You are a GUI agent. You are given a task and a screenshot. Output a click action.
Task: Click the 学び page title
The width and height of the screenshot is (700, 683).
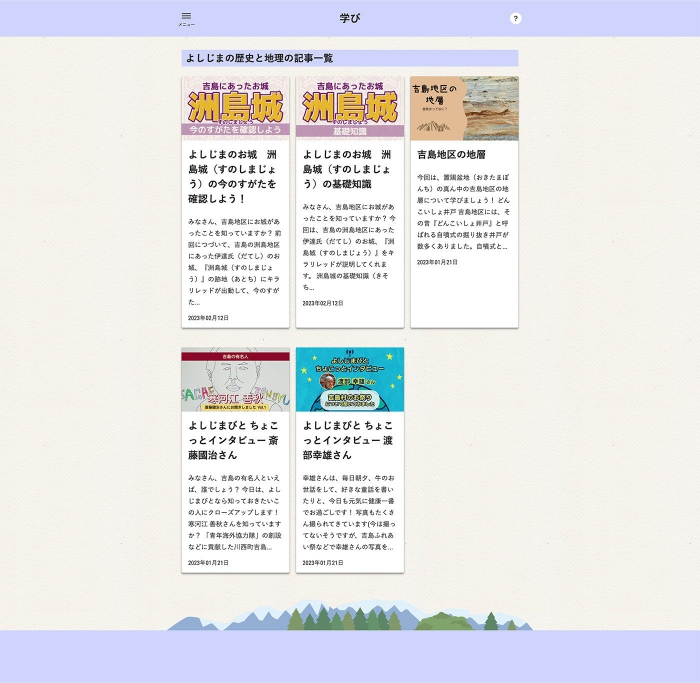pyautogui.click(x=349, y=18)
